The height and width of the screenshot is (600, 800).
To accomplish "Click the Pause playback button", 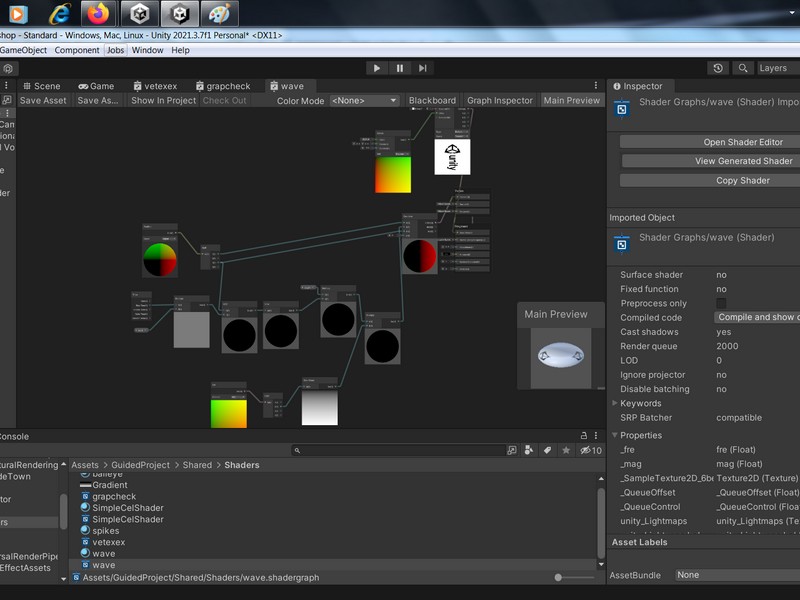I will [x=400, y=68].
